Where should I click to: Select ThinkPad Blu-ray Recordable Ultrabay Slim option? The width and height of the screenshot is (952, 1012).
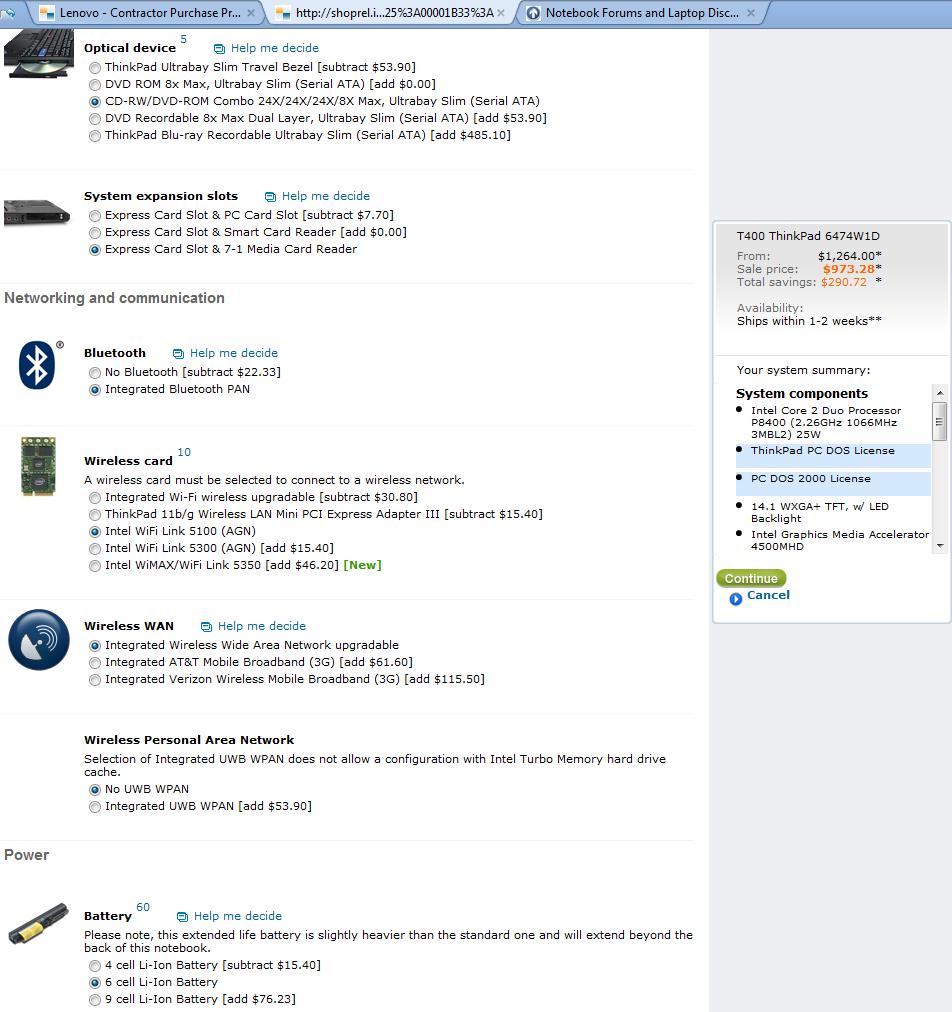point(95,136)
